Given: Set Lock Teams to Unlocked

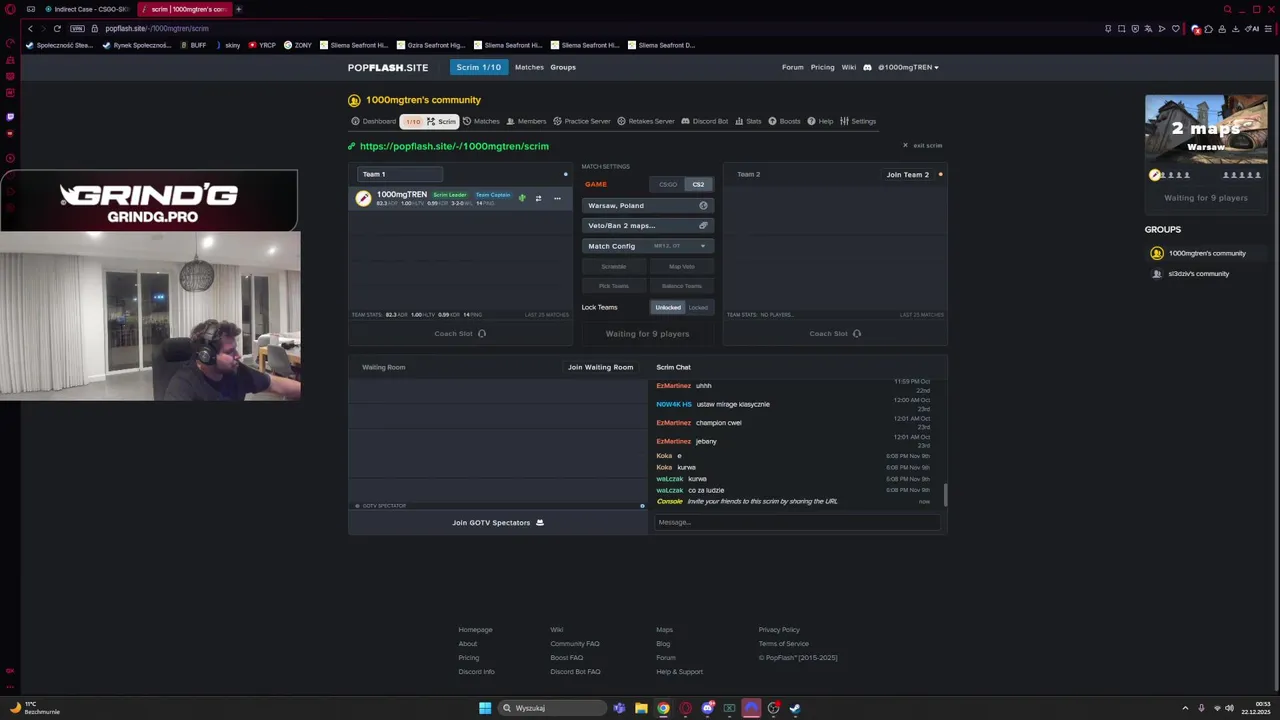Looking at the screenshot, I should pos(668,307).
